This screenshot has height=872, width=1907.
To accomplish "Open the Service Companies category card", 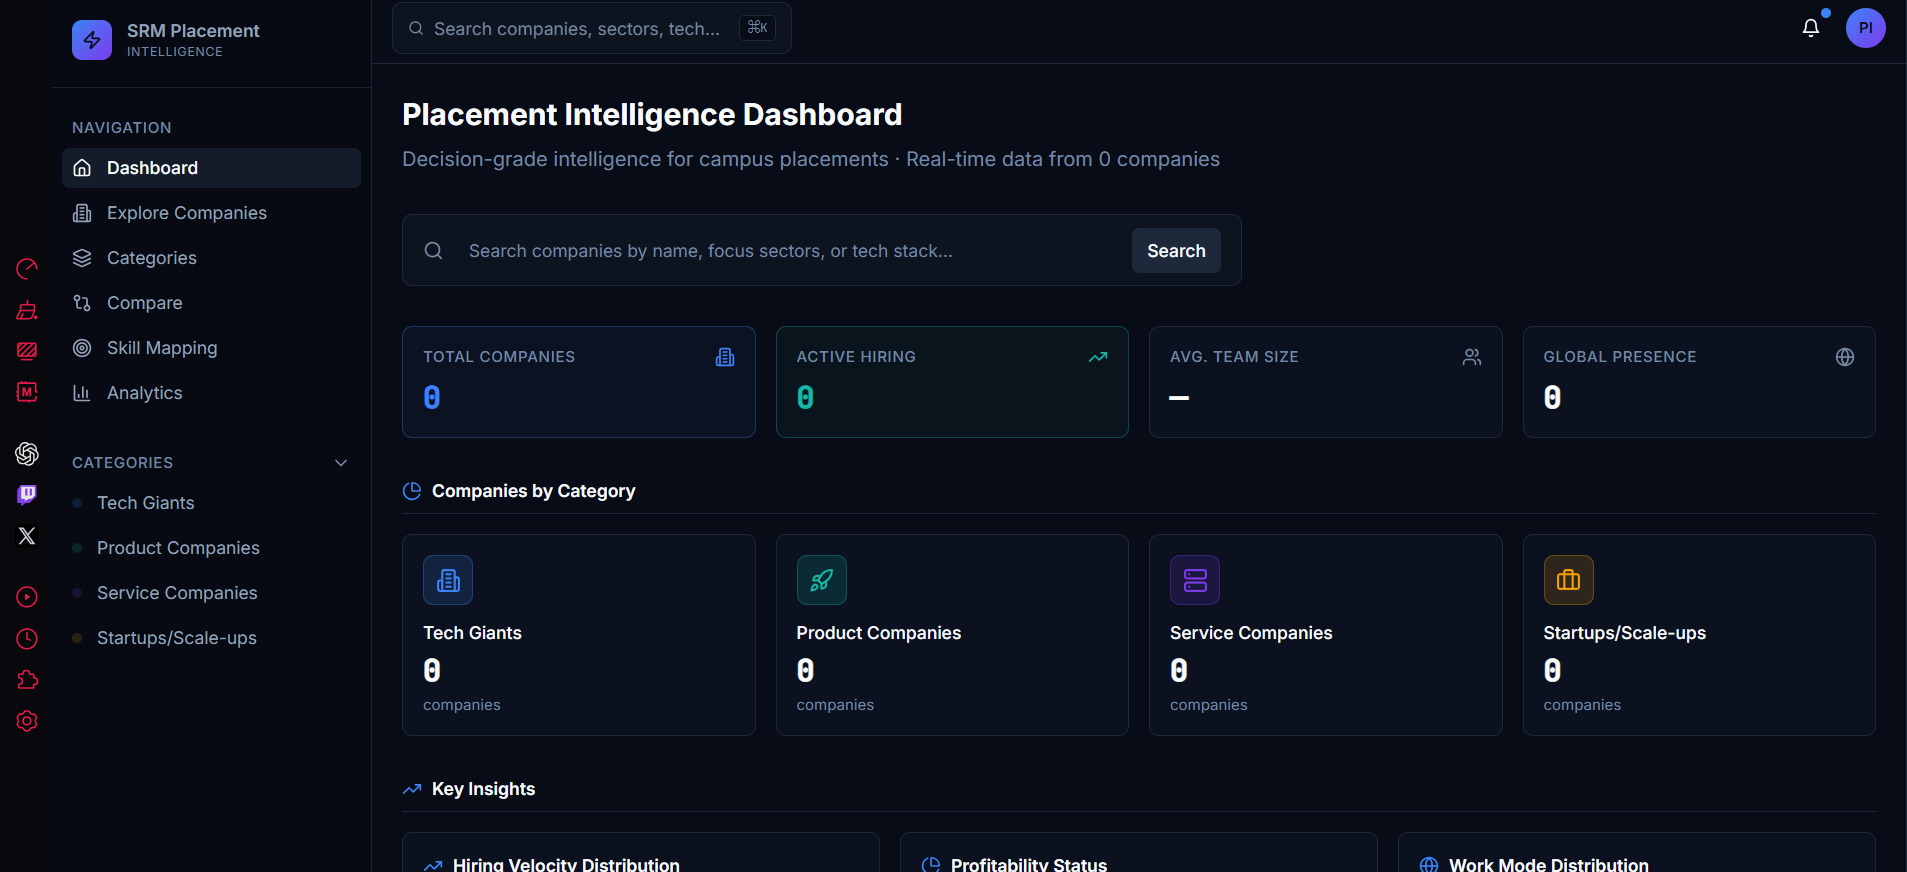I will pyautogui.click(x=1326, y=635).
